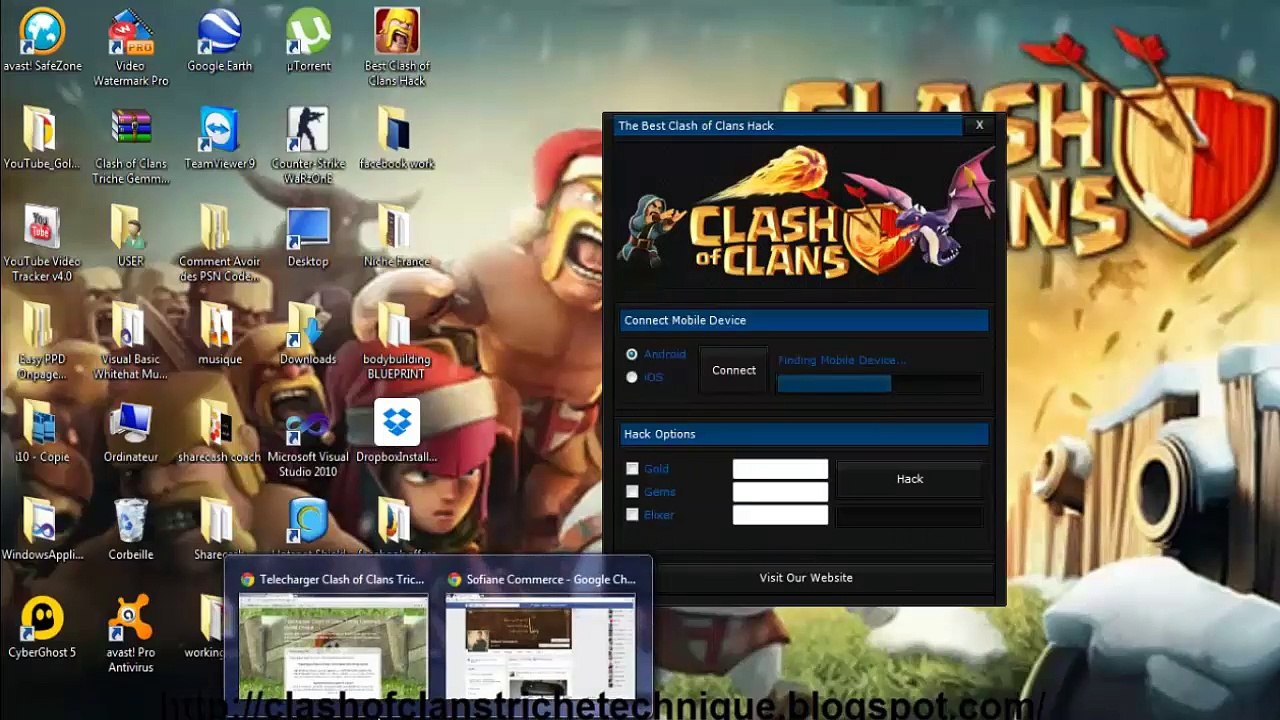Select the YouTube_Gol... folder icon
This screenshot has height=720, width=1280.
(42, 139)
